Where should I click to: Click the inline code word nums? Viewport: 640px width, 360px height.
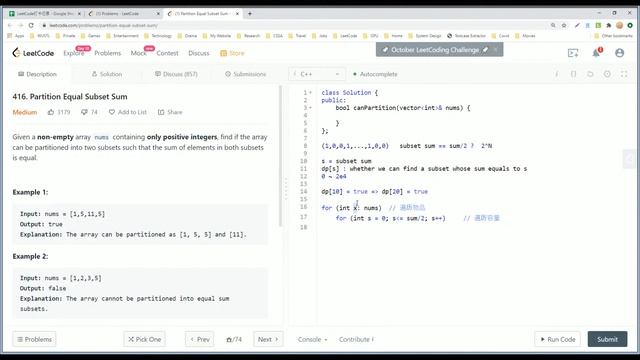click(x=101, y=137)
